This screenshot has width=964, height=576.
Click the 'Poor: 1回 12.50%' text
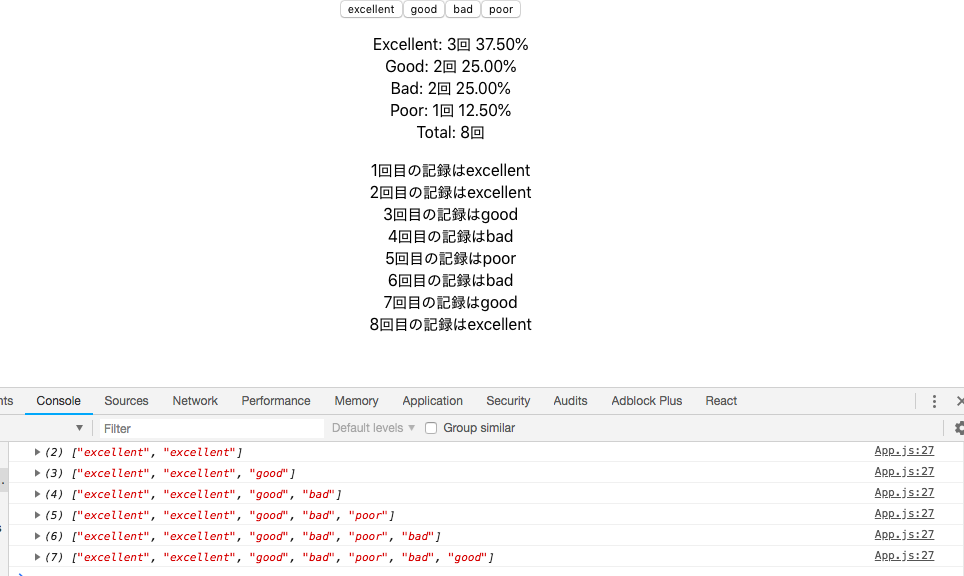click(x=451, y=111)
